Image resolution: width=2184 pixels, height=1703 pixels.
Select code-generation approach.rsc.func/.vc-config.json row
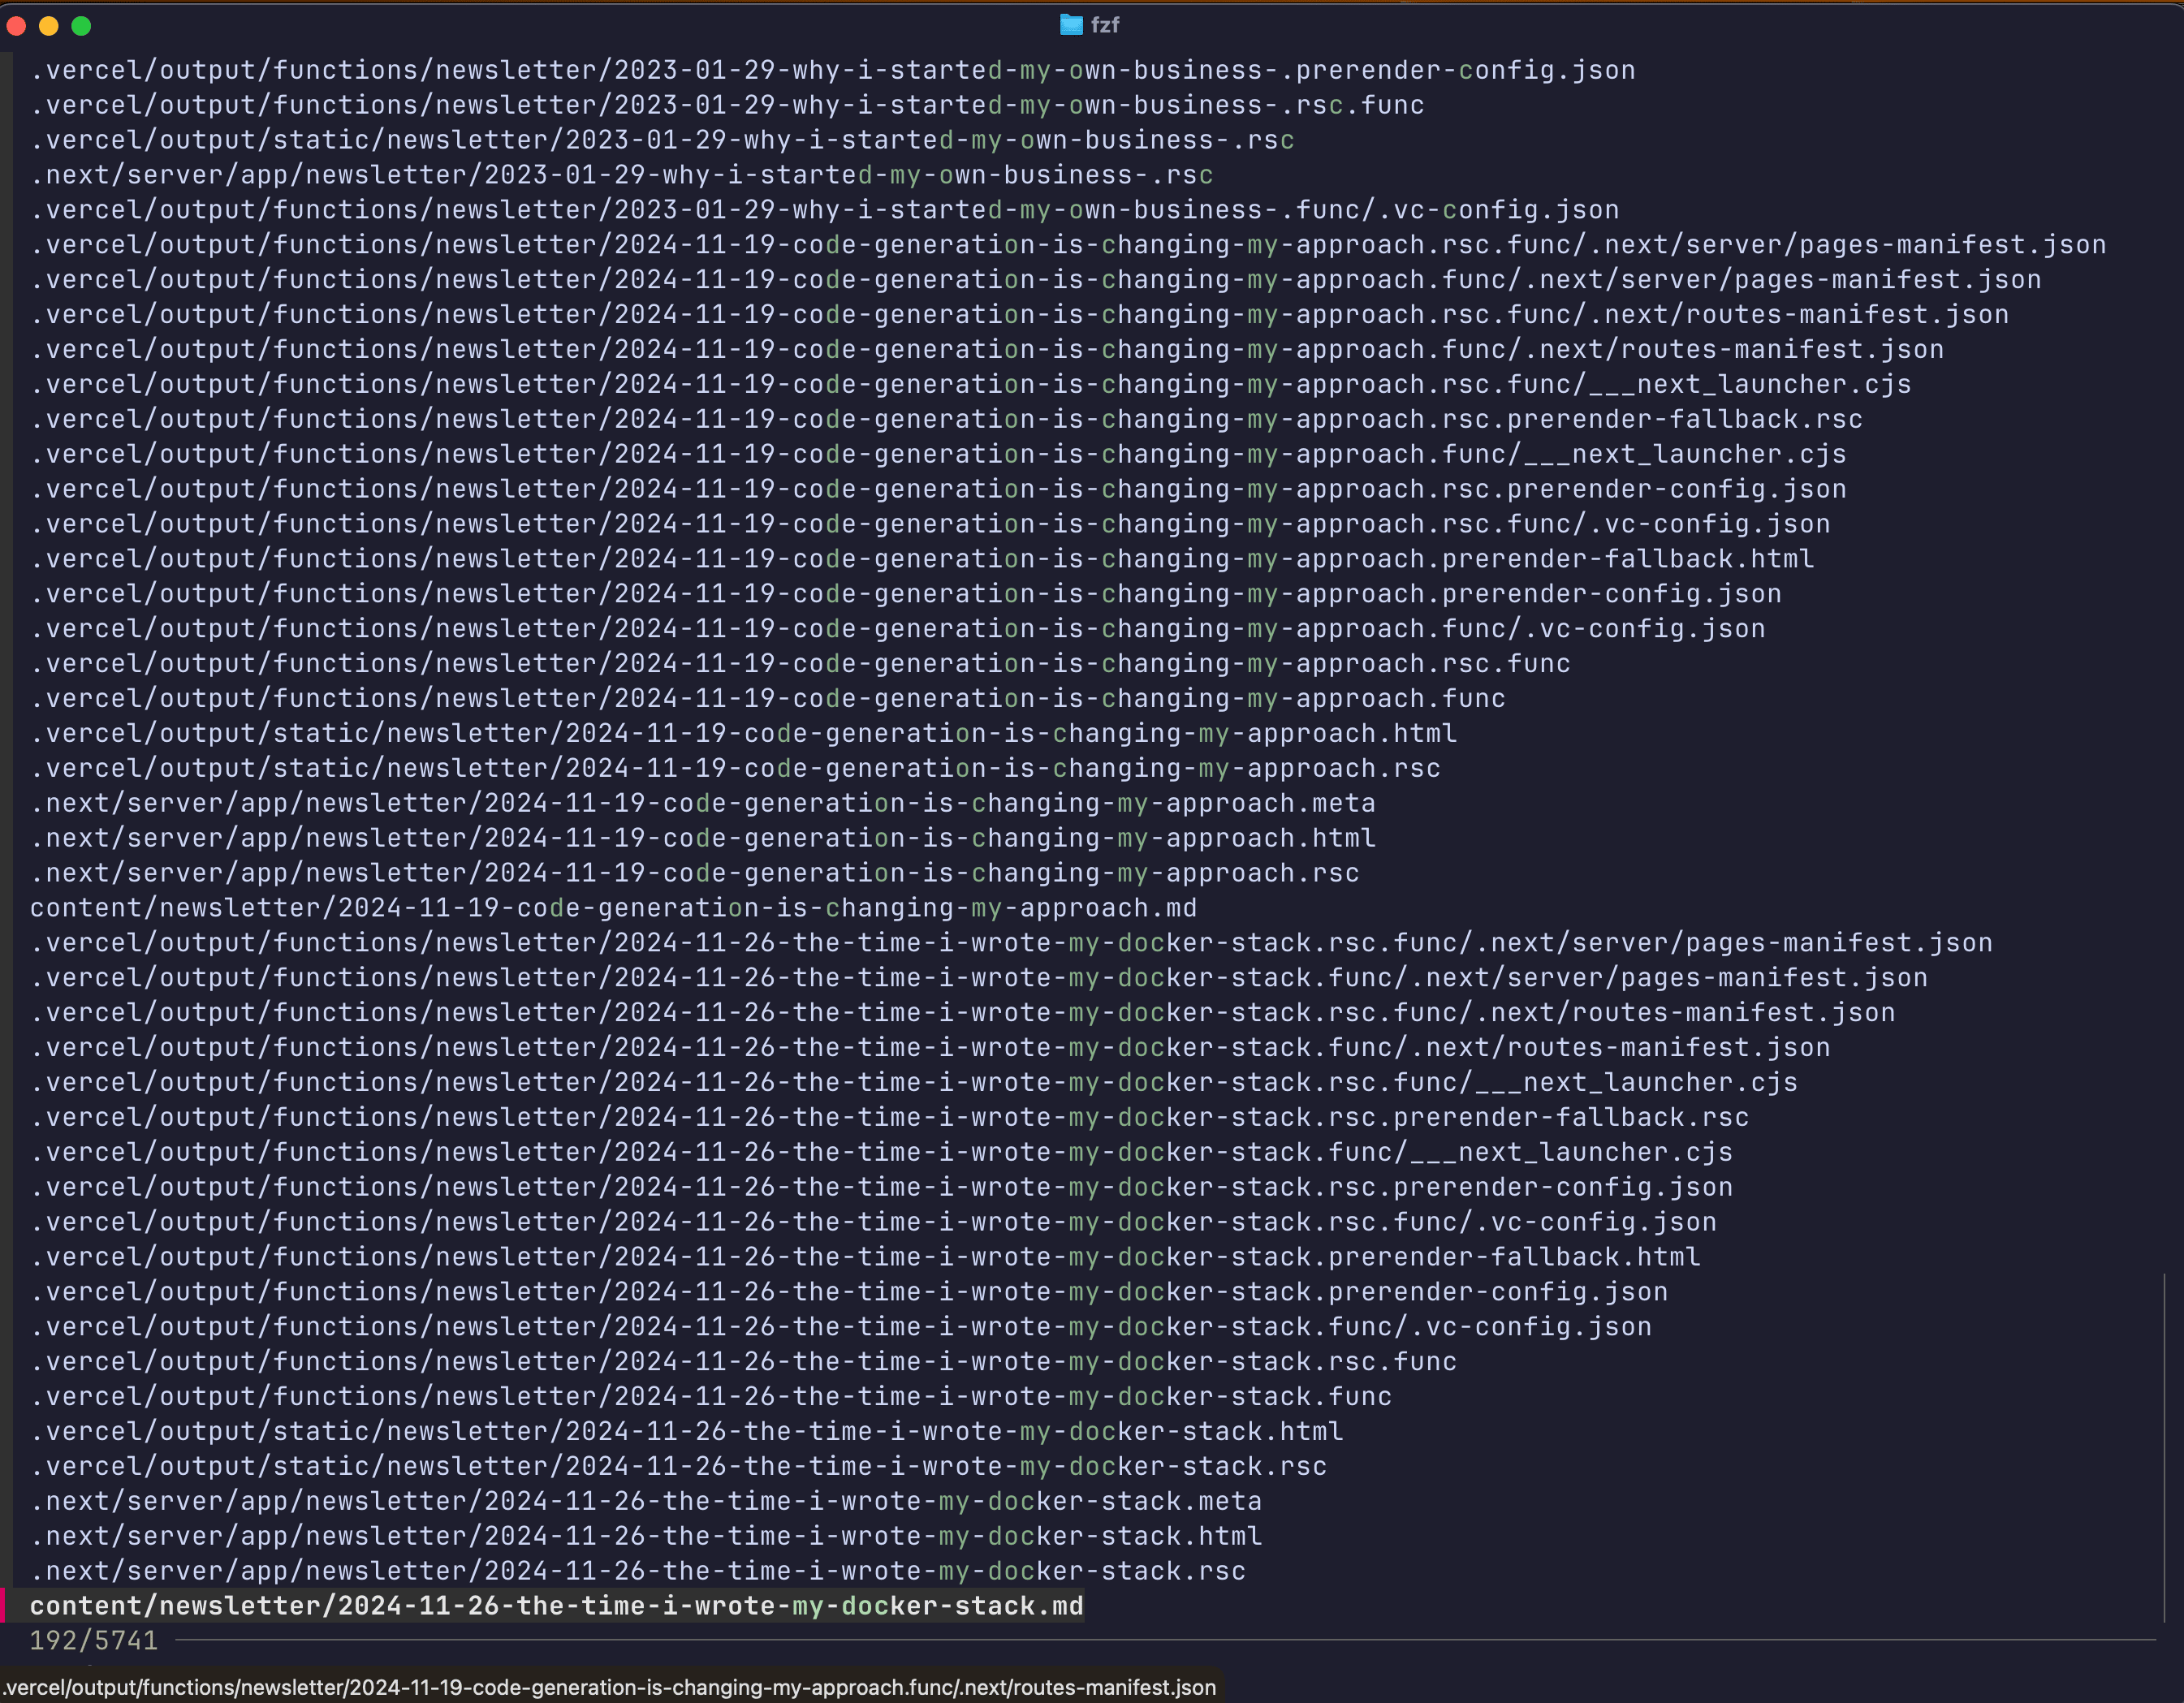[x=930, y=524]
